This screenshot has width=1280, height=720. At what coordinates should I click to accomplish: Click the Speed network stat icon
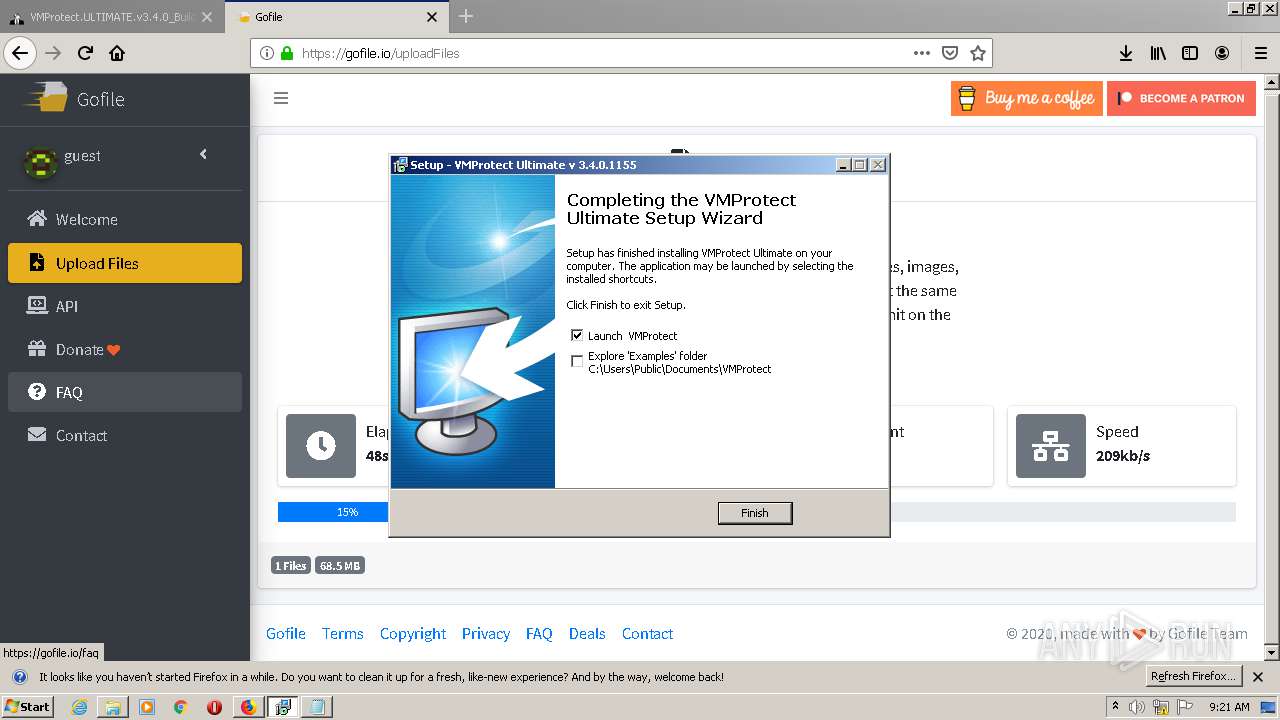point(1051,446)
